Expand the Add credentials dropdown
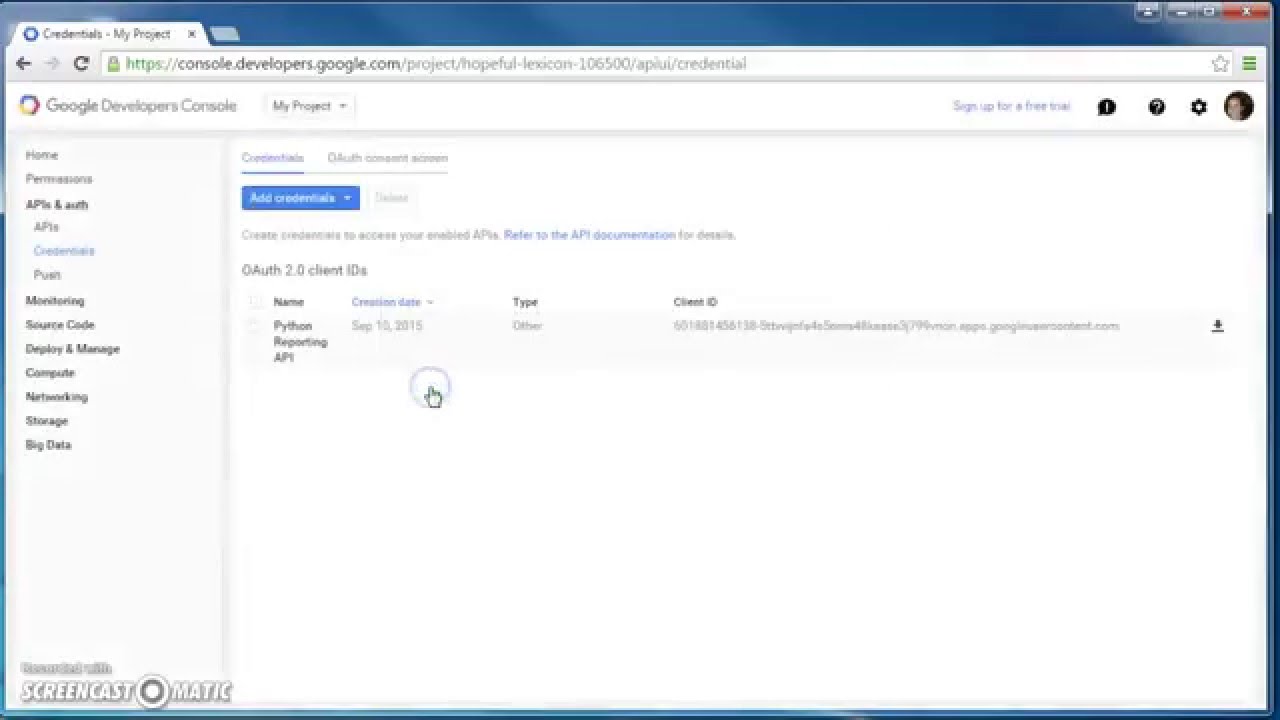The image size is (1280, 720). click(300, 198)
